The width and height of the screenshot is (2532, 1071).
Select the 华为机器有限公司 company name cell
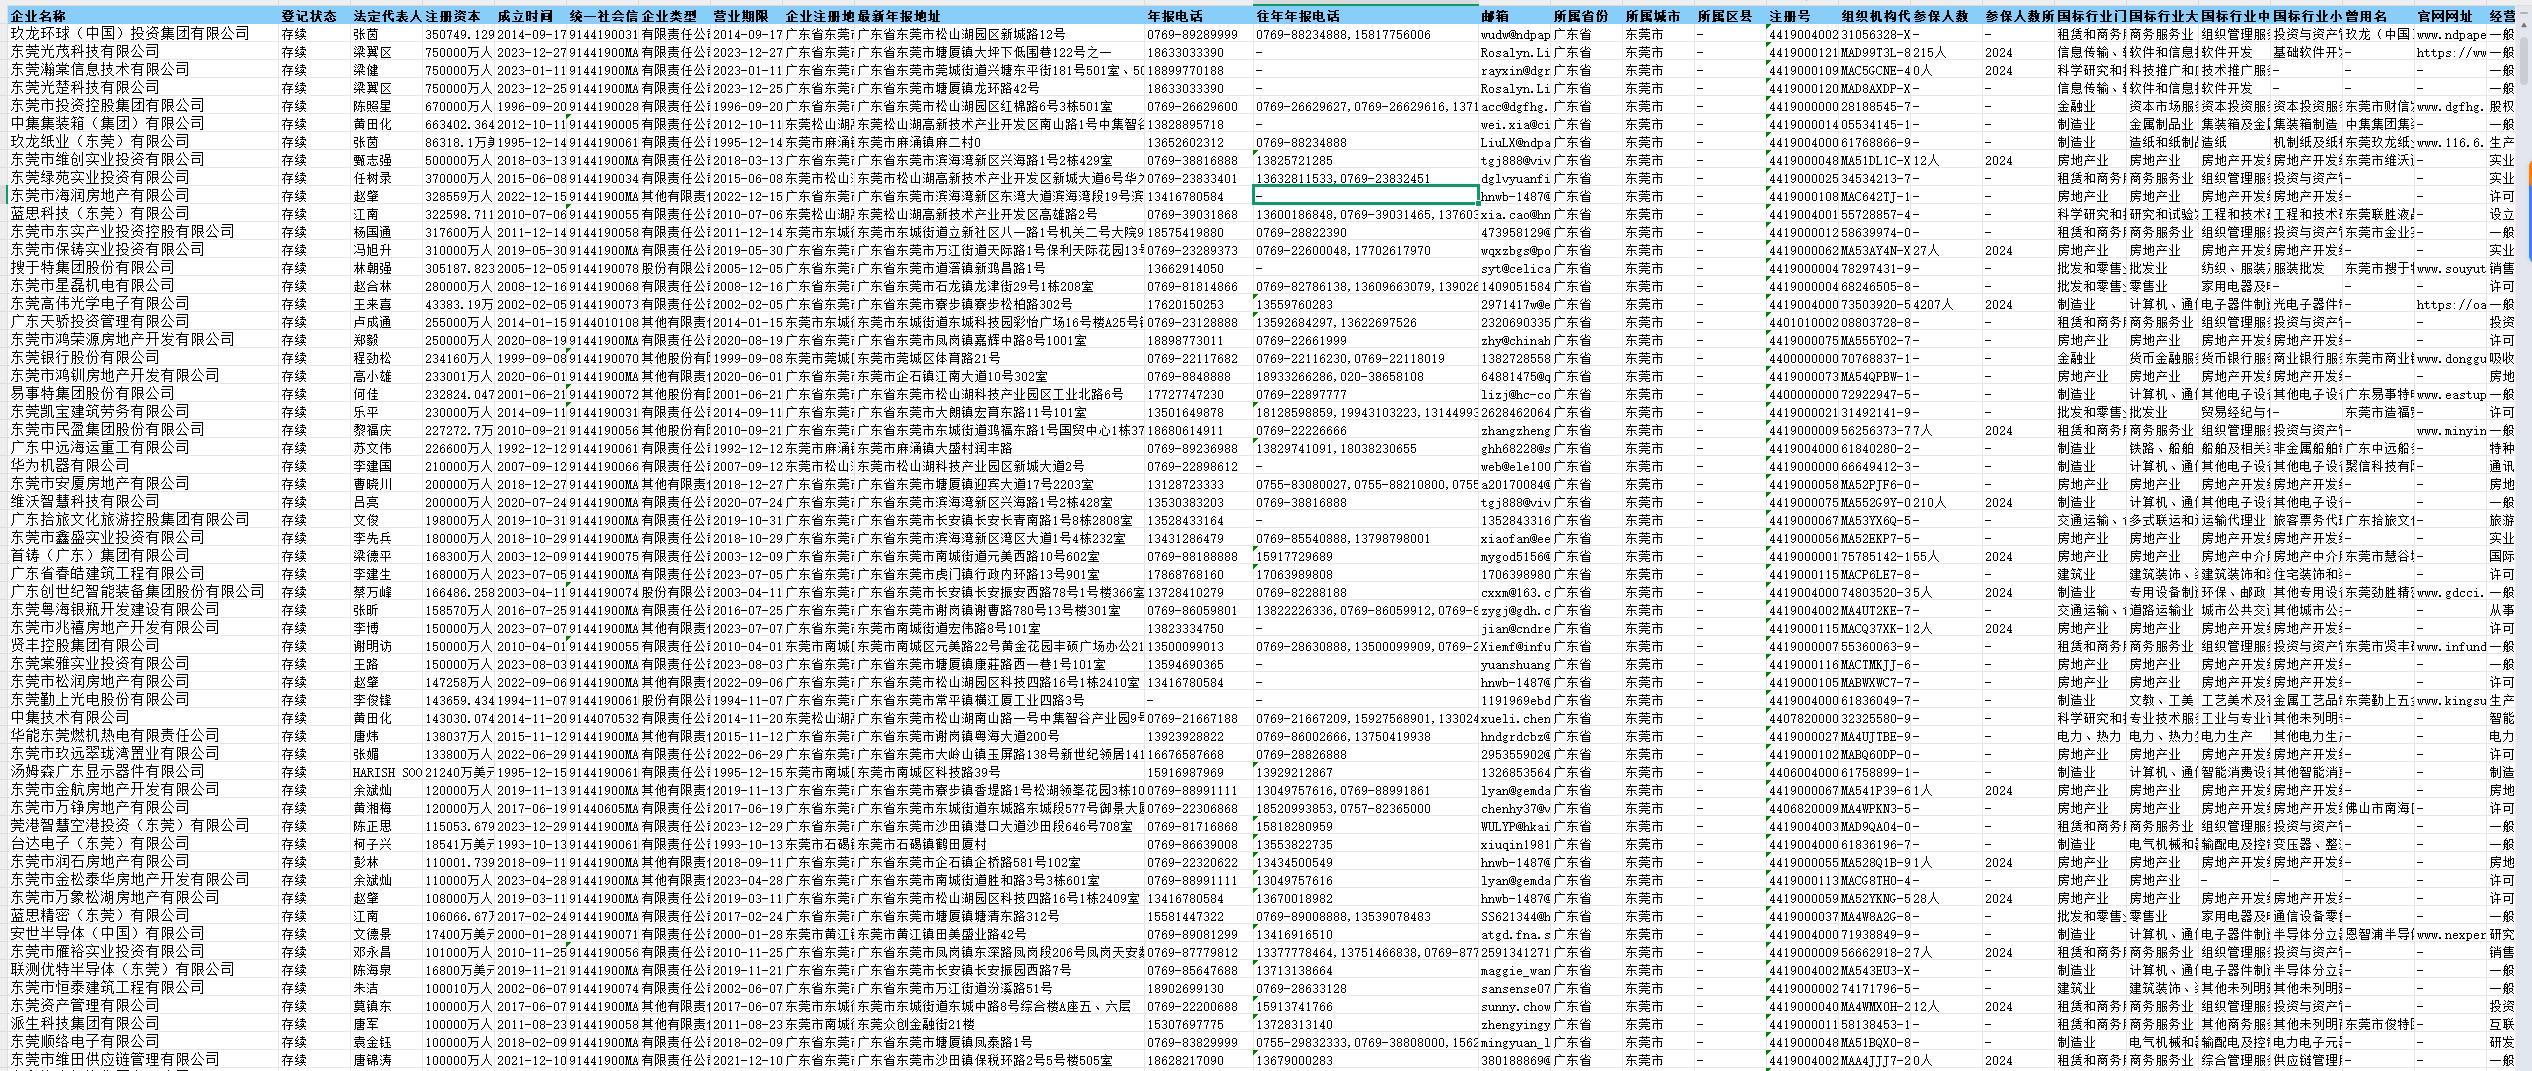[x=70, y=466]
